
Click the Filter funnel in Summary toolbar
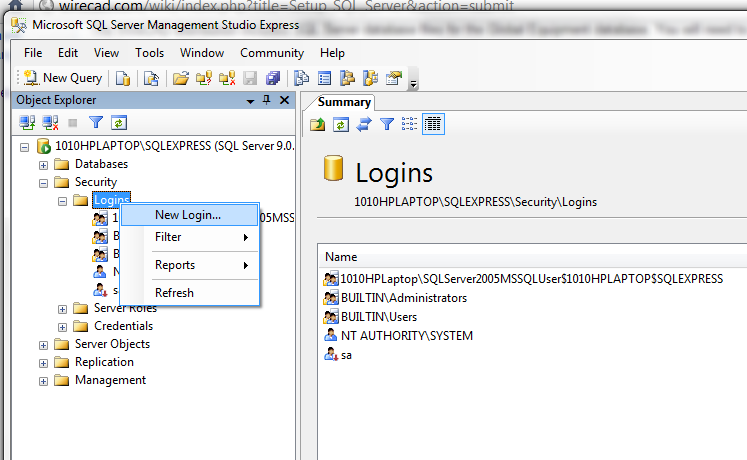tap(387, 125)
